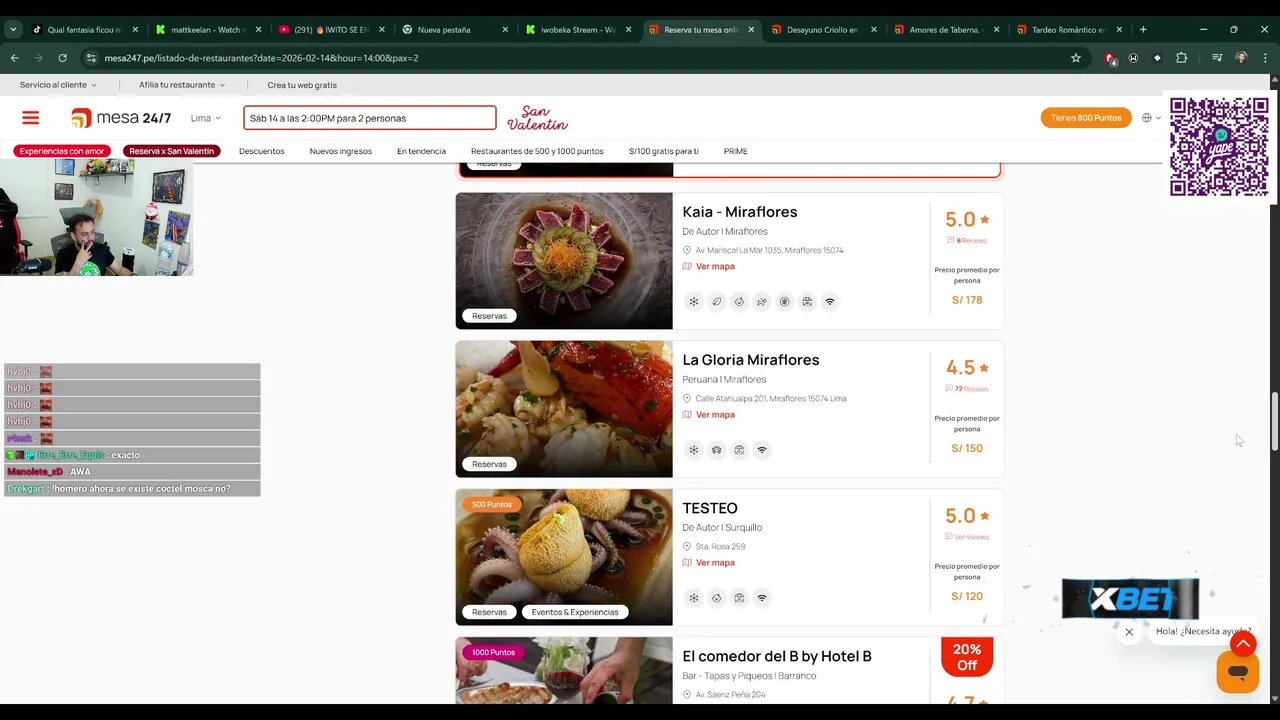Click the air conditioning icon for Kaia
This screenshot has height=720, width=1280.
(x=693, y=301)
